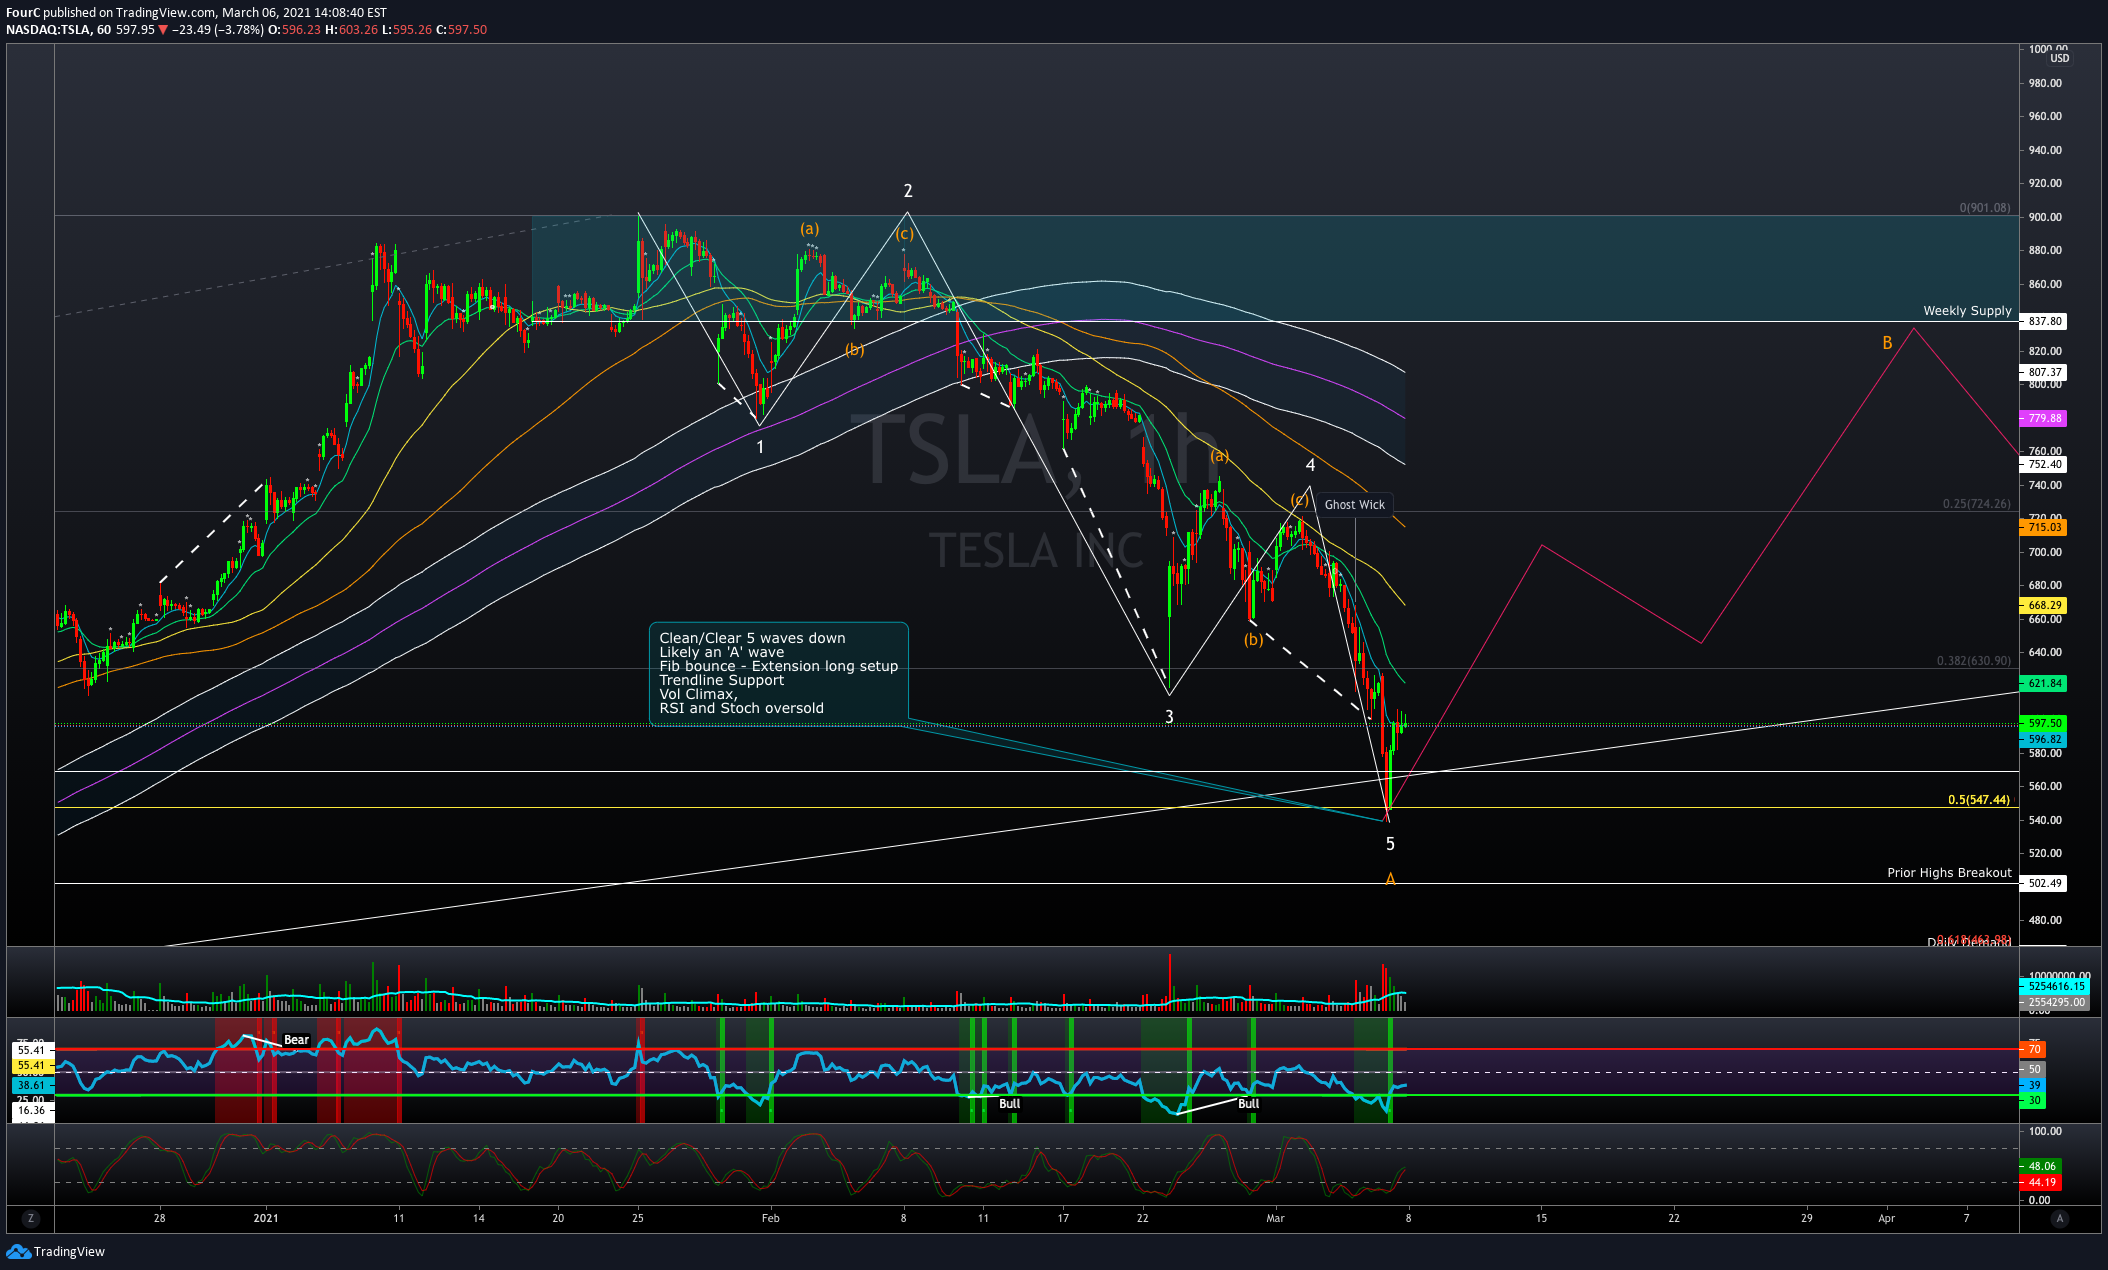Click the '2021' date on time axis
Screen dimensions: 2108x1270
266,1218
